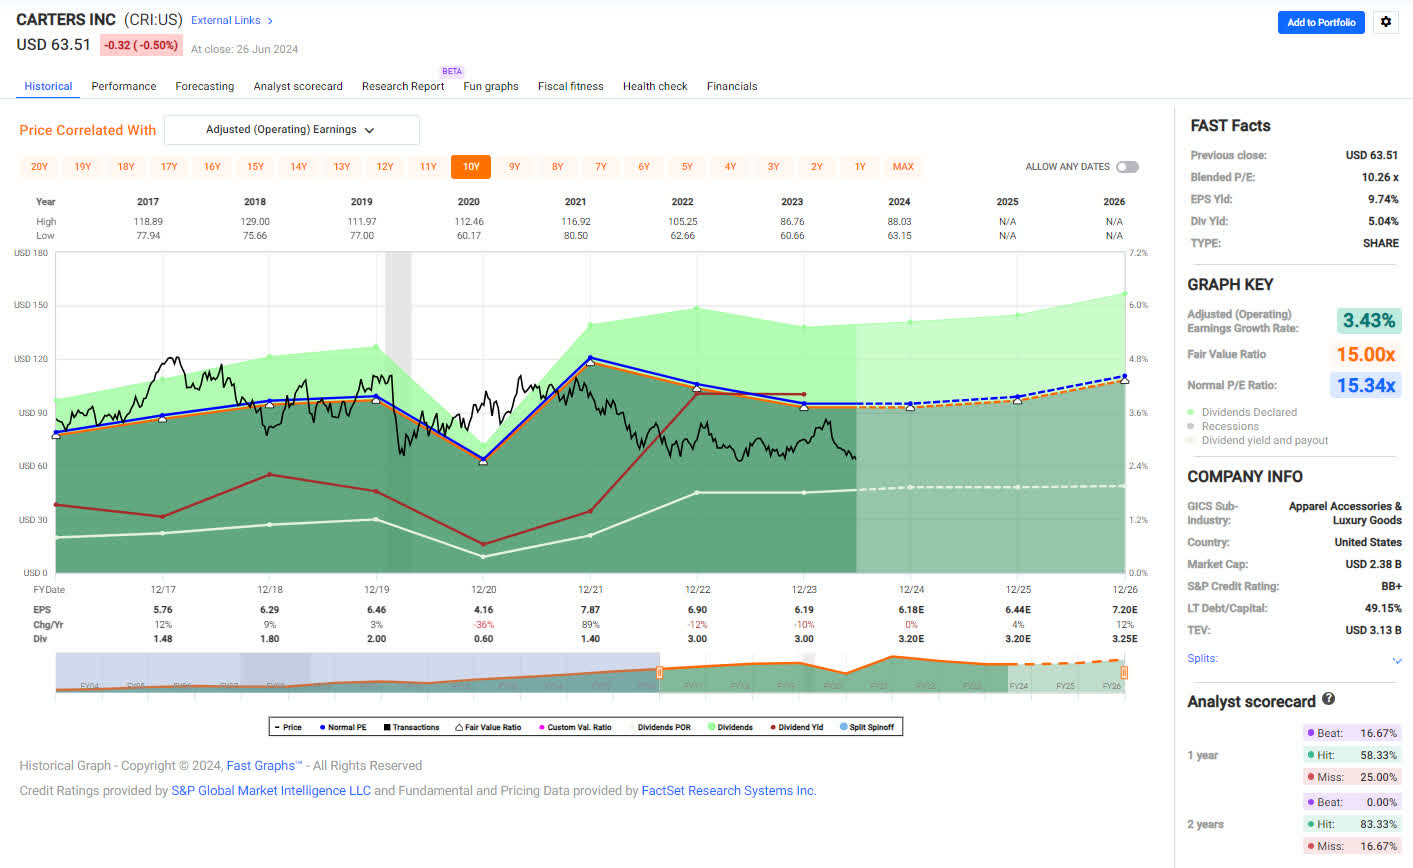
Task: Click the 1 year Beat 16.67% entry
Action: tap(1352, 733)
